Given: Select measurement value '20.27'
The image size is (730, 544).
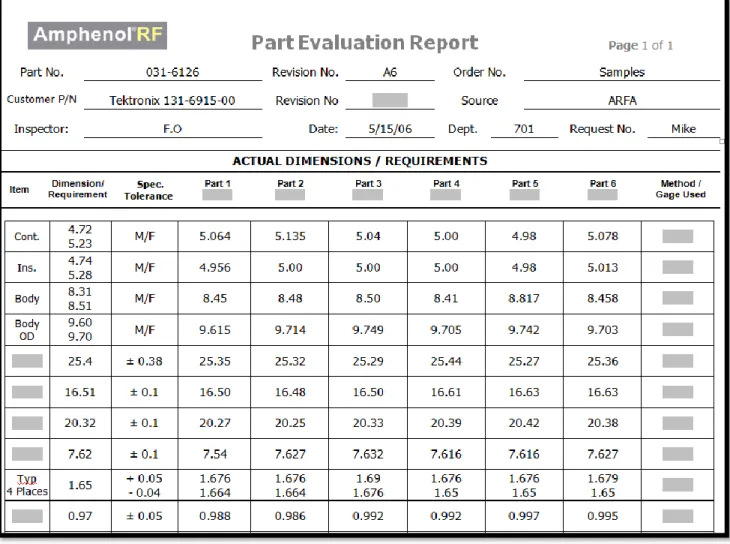Looking at the screenshot, I should pyautogui.click(x=215, y=423).
